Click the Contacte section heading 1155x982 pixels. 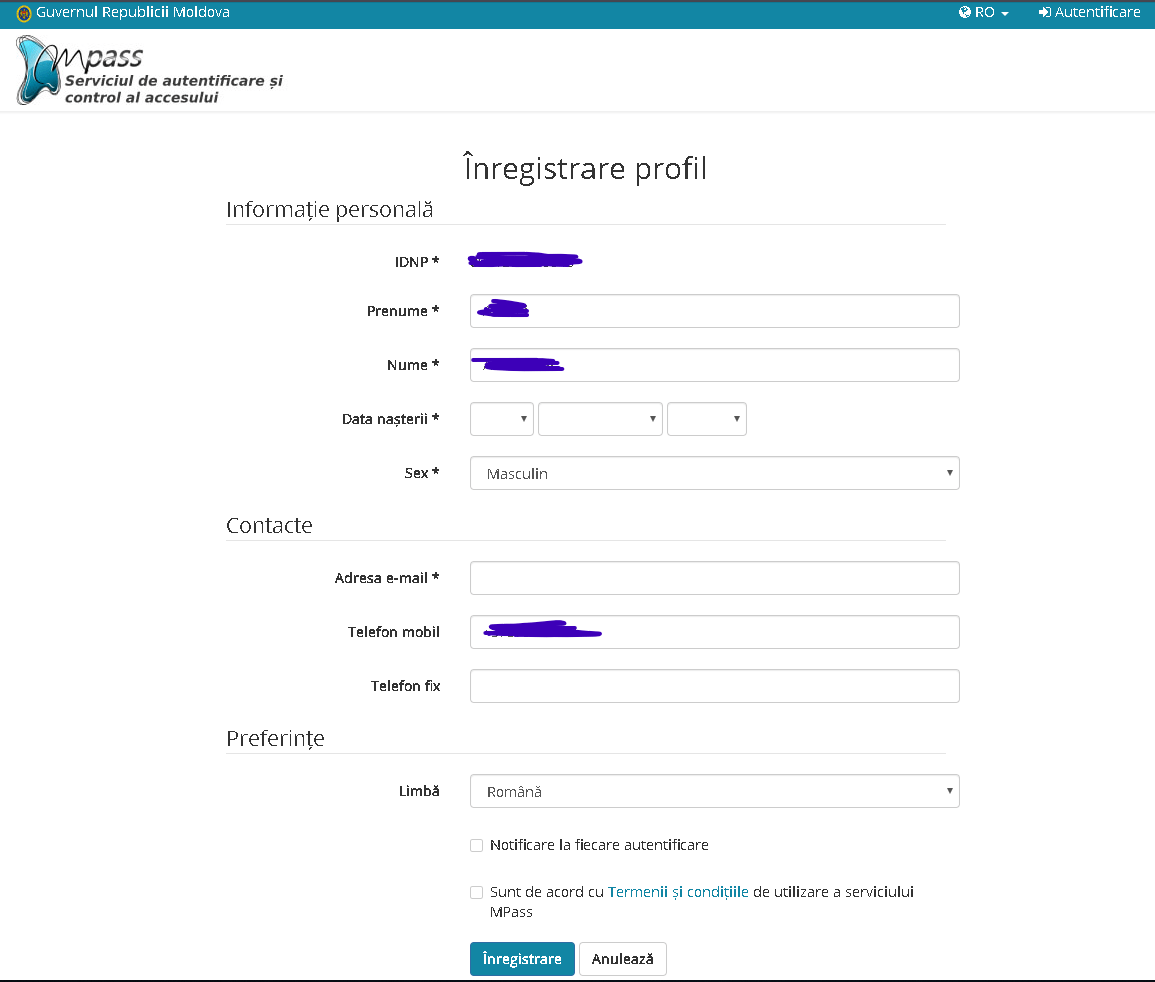pos(270,525)
